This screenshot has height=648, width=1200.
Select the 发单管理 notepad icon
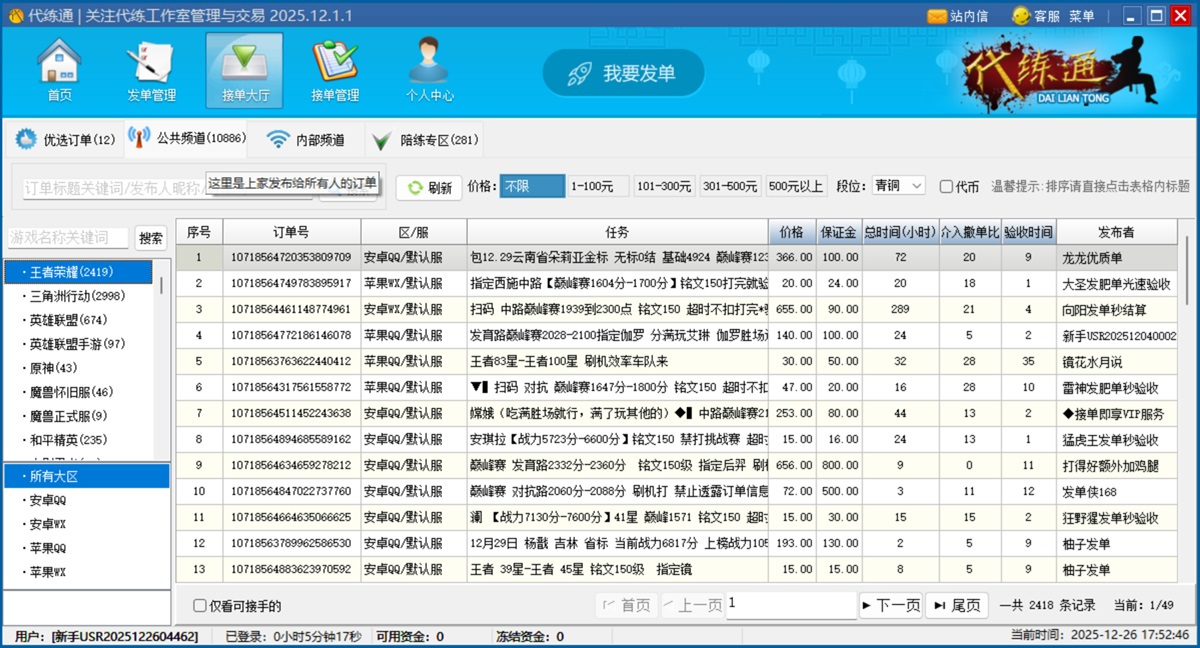pos(151,62)
